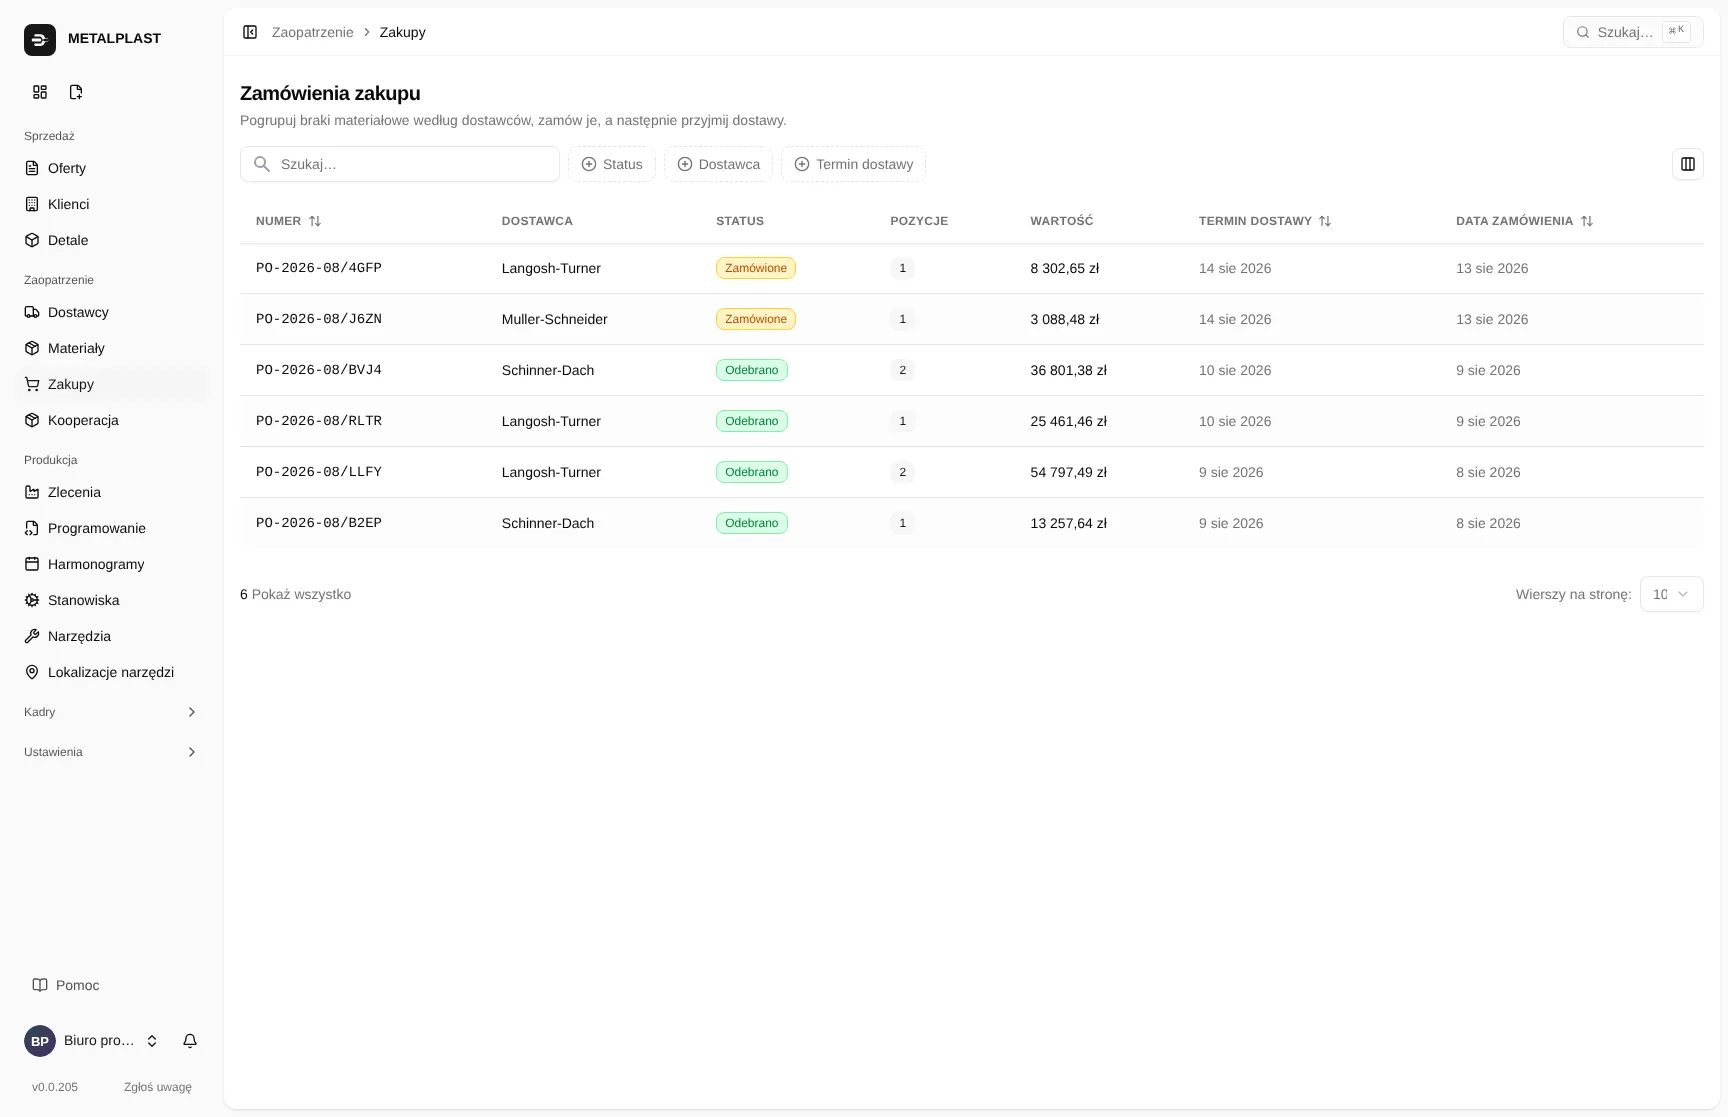Go to Oferty in the sidebar
This screenshot has width=1728, height=1117.
111,168
